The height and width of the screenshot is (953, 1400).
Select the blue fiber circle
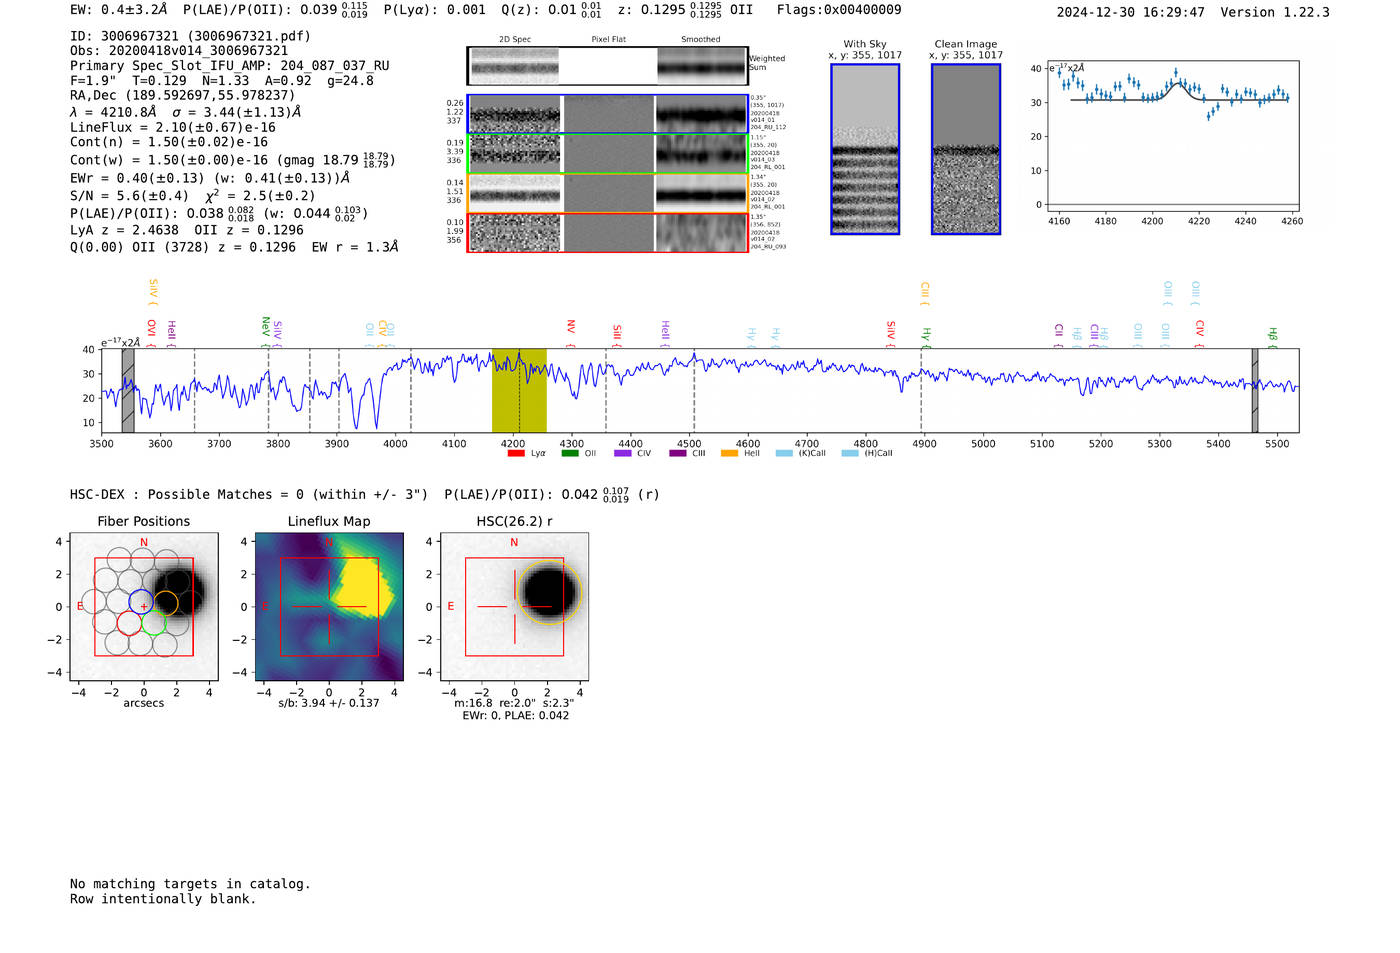[142, 602]
